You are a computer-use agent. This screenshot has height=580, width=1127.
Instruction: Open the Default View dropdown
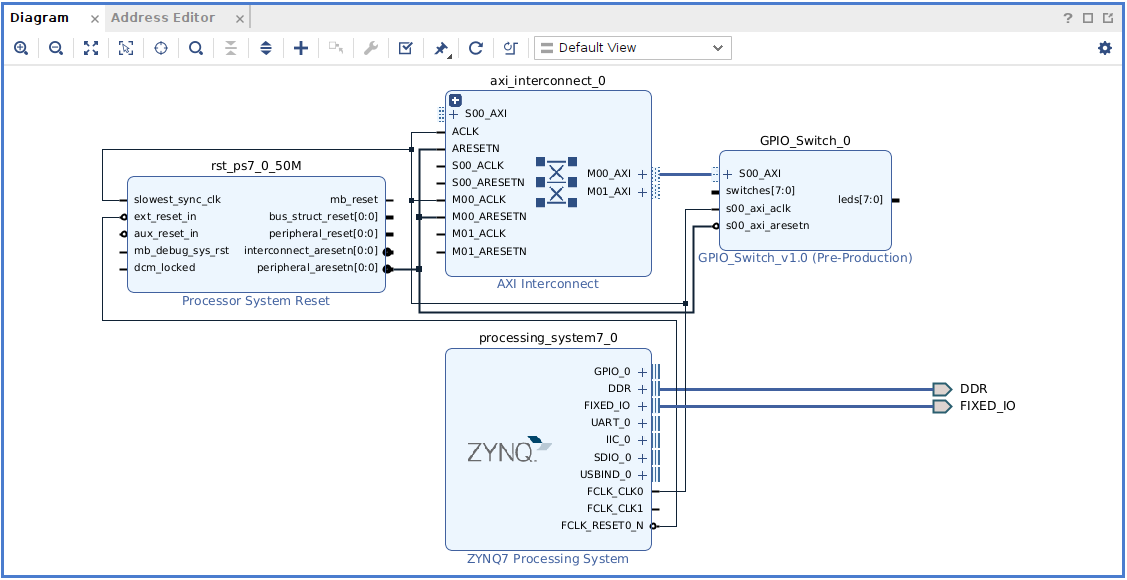pos(632,48)
